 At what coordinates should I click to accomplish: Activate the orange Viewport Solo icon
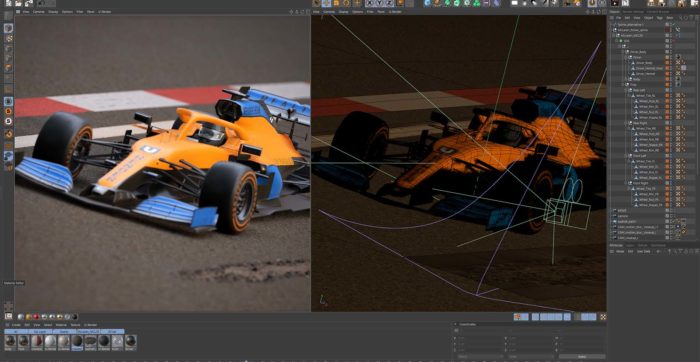click(8, 111)
